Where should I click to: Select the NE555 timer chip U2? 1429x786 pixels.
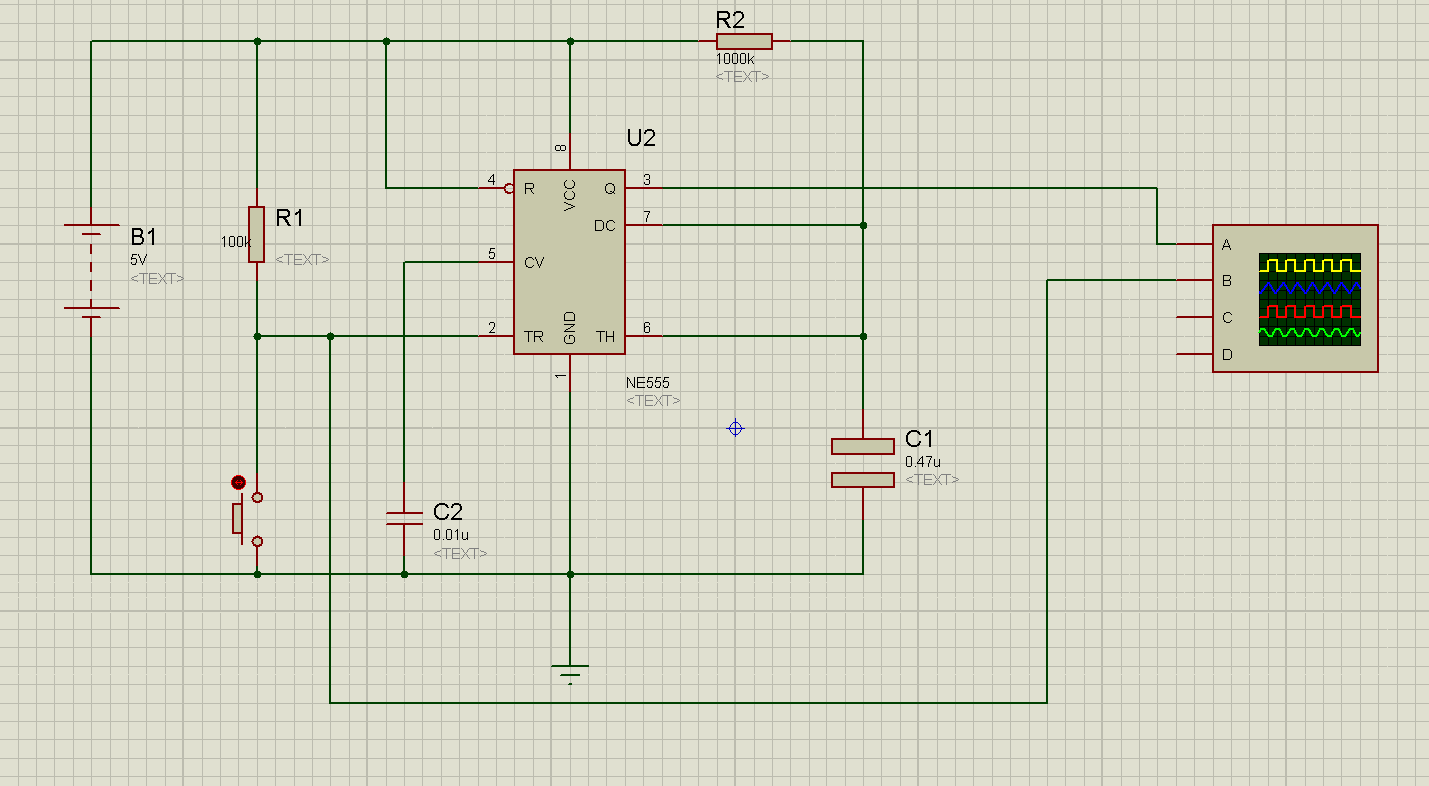(569, 262)
